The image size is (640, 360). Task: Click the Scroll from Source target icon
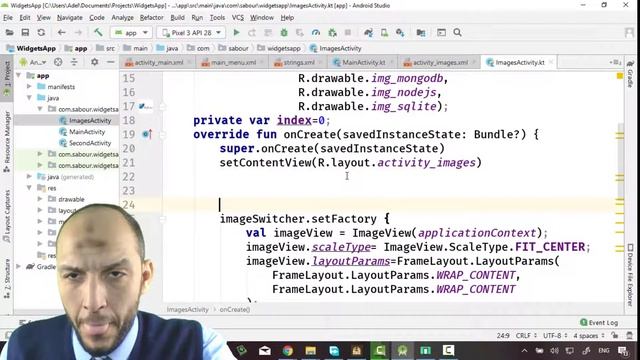(58, 62)
